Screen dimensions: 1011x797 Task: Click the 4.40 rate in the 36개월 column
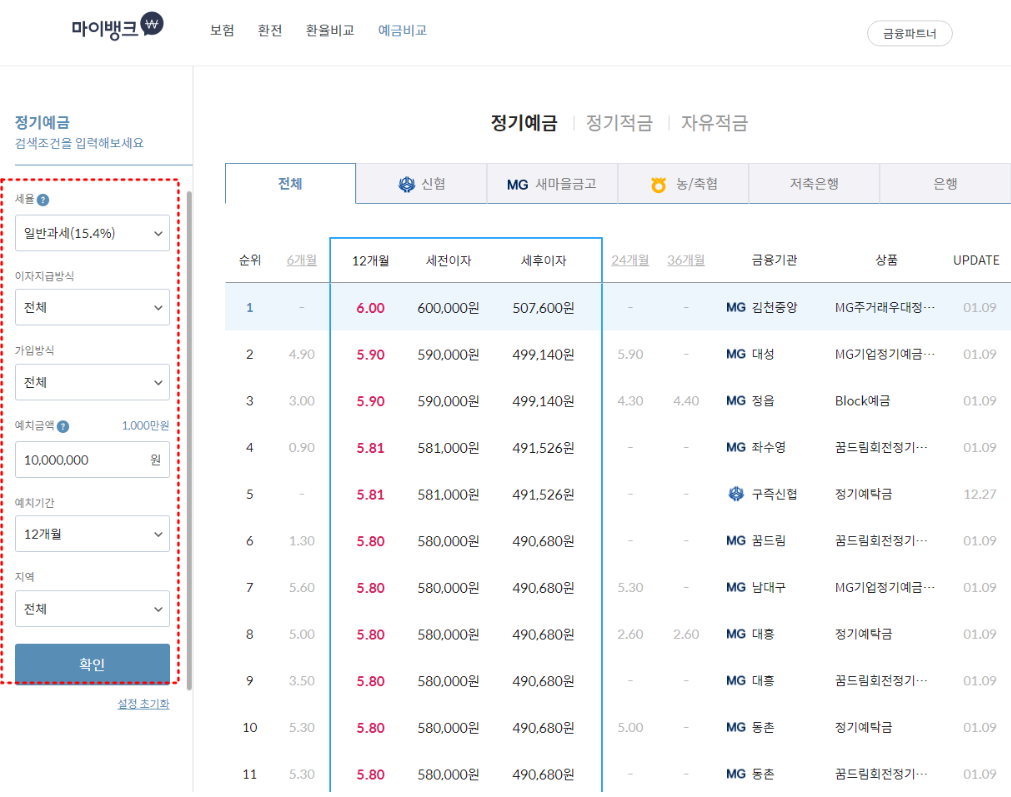click(x=686, y=400)
